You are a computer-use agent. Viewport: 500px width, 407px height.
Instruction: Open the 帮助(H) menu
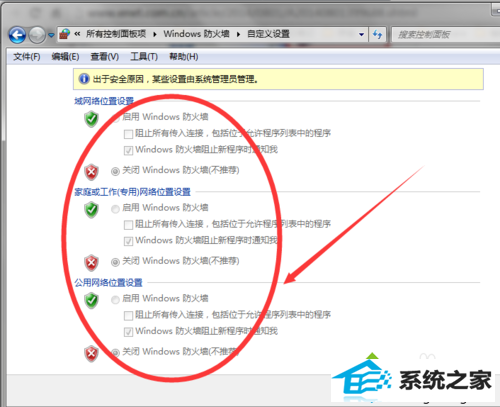(x=184, y=57)
